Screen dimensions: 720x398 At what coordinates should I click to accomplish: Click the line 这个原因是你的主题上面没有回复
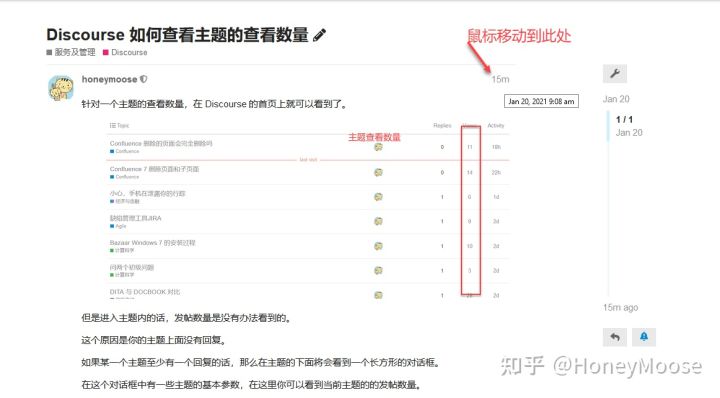click(x=154, y=340)
